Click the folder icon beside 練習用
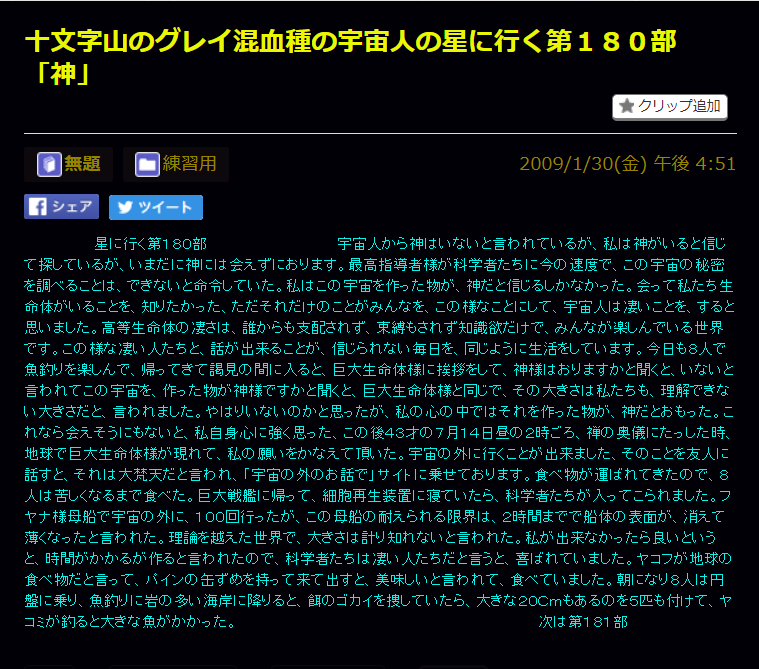Screen dimensions: 759x669 [147, 164]
